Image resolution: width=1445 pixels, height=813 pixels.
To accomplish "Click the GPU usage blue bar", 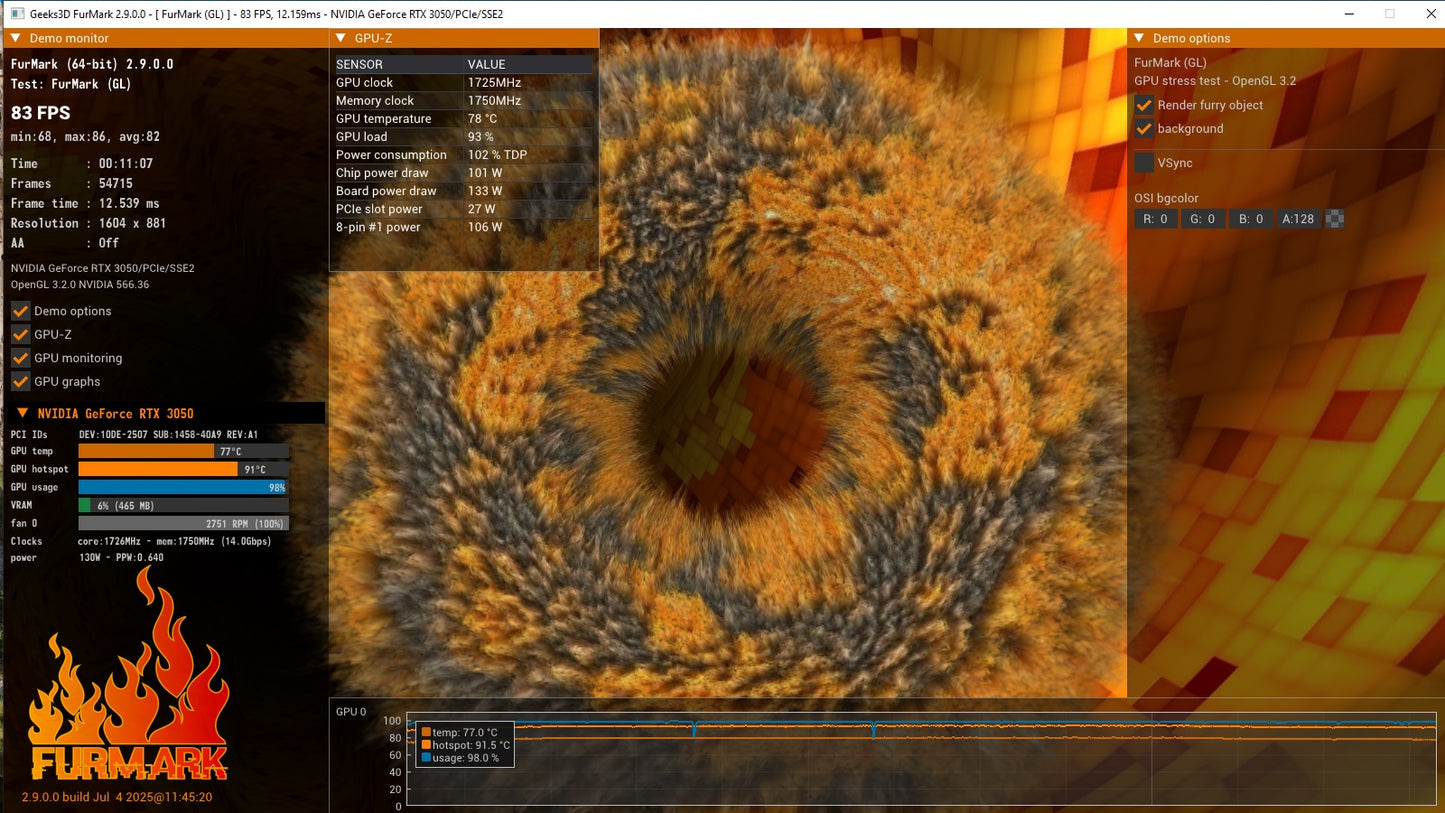I will pos(183,487).
